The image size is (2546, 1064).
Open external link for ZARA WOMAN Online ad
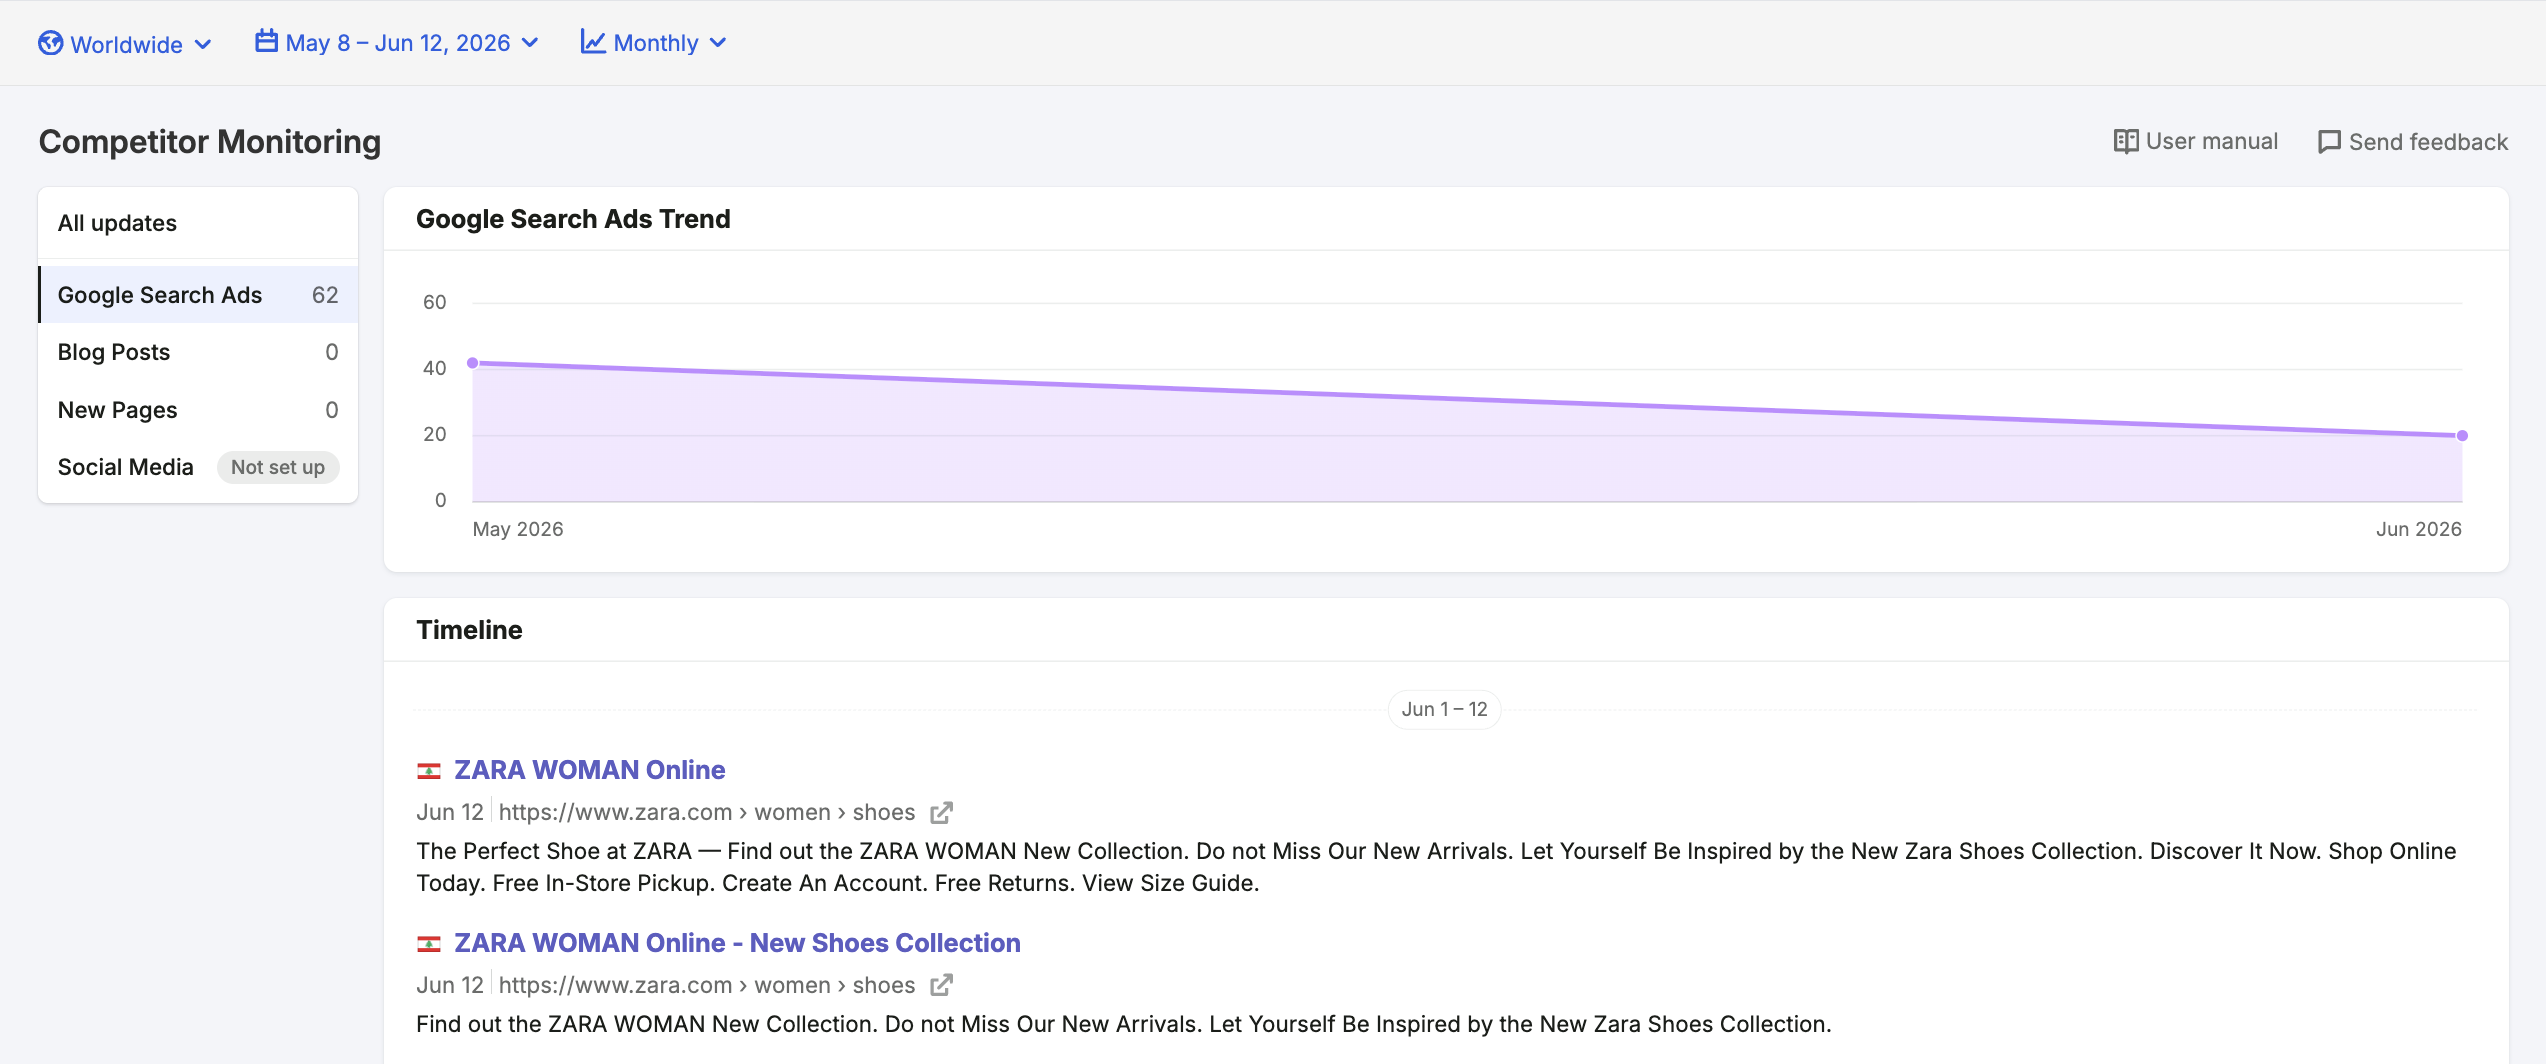tap(941, 813)
